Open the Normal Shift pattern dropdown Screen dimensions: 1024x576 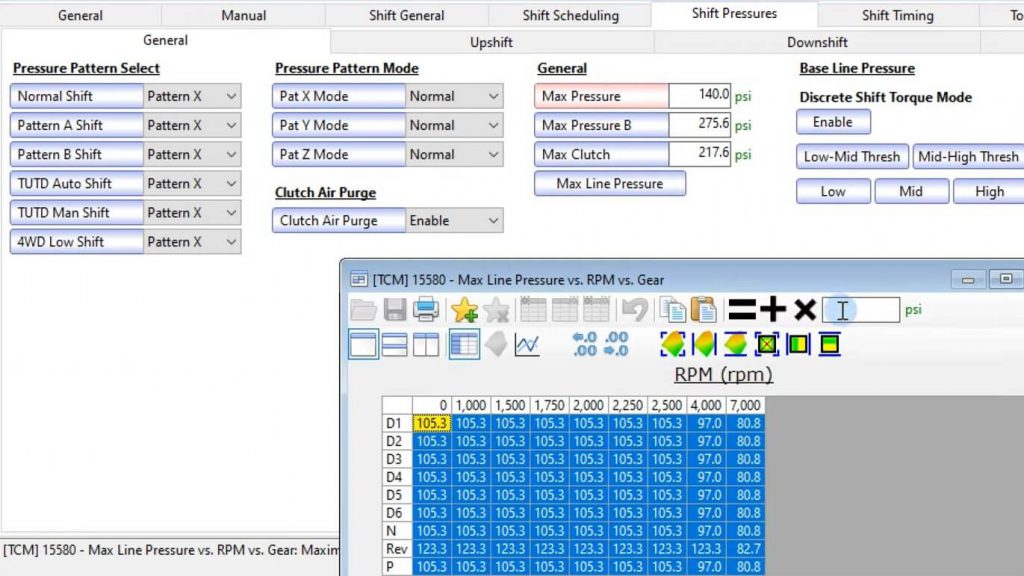[192, 96]
